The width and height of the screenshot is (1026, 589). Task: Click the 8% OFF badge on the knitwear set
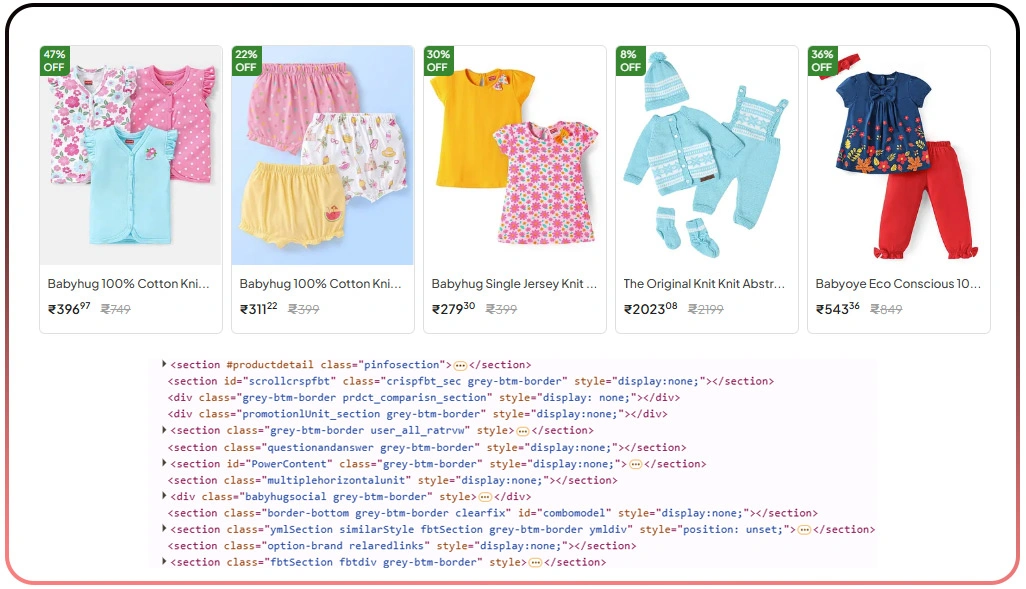[630, 61]
